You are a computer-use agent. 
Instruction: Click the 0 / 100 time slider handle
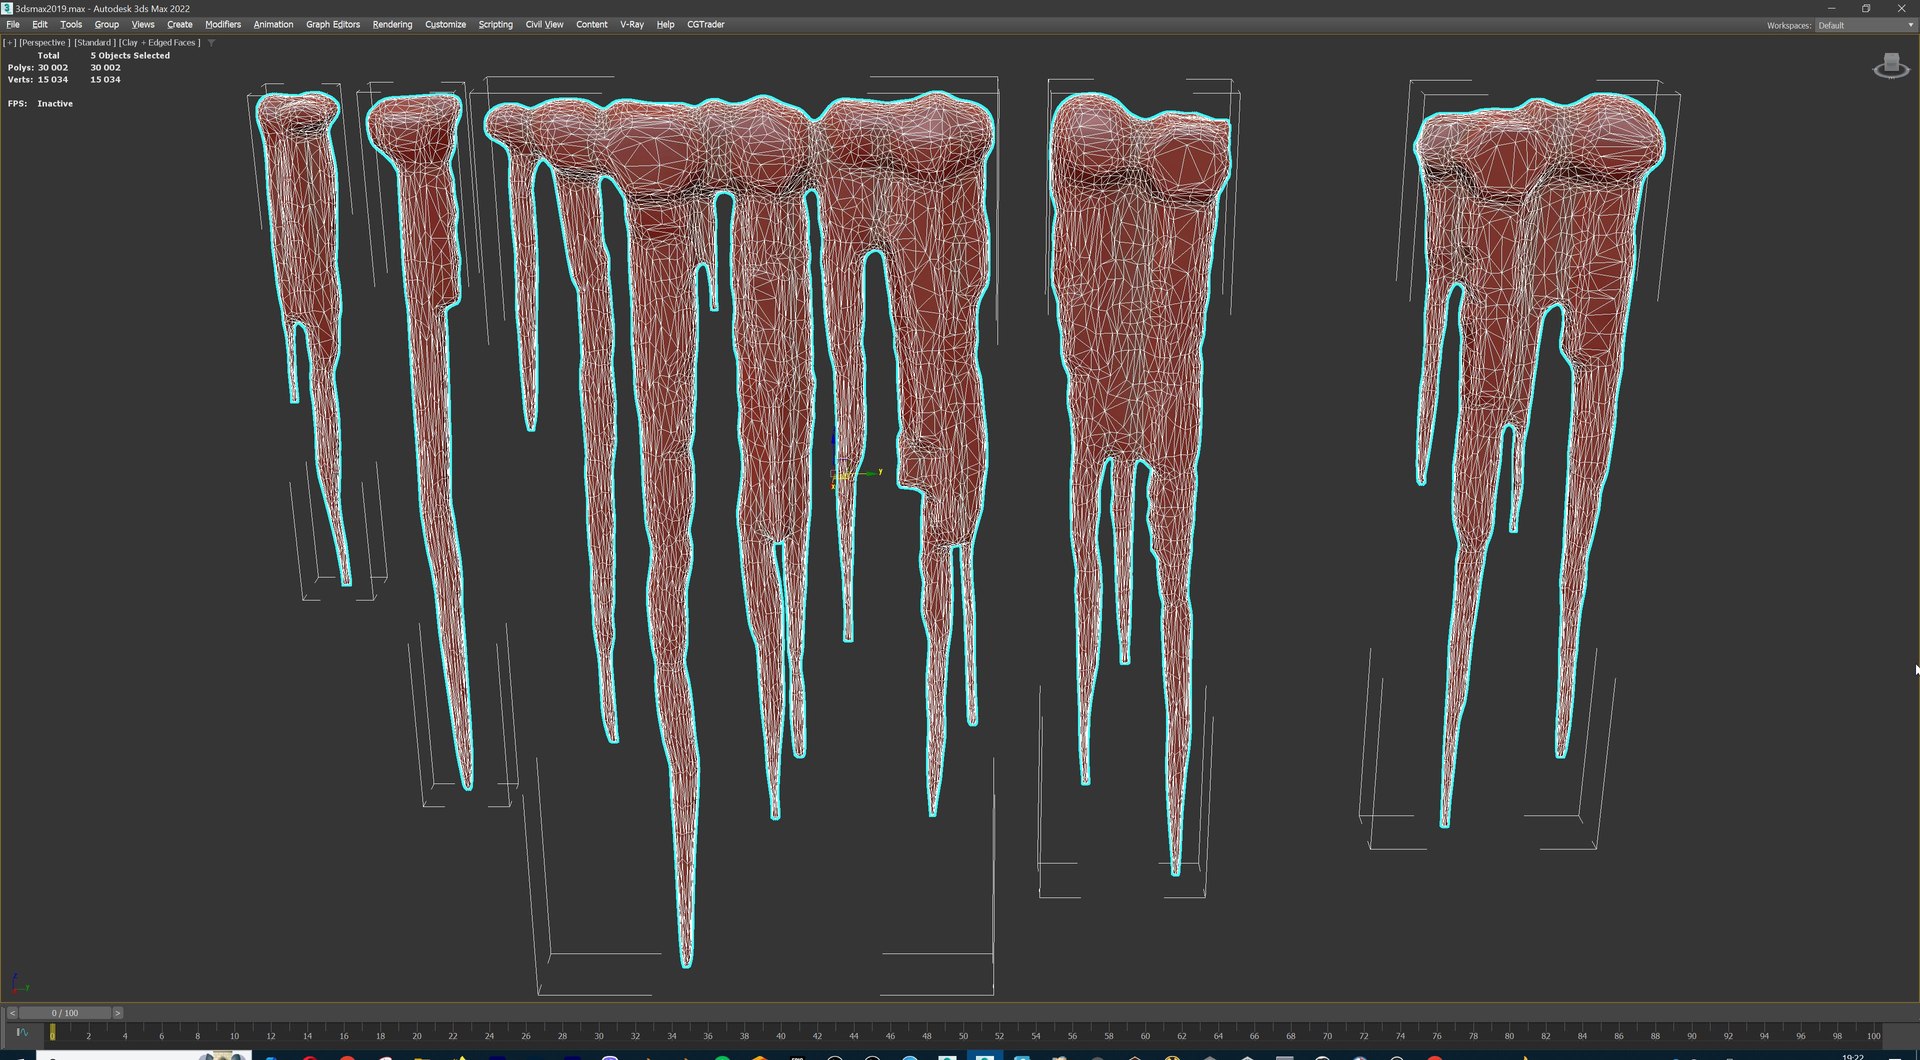click(x=65, y=1013)
